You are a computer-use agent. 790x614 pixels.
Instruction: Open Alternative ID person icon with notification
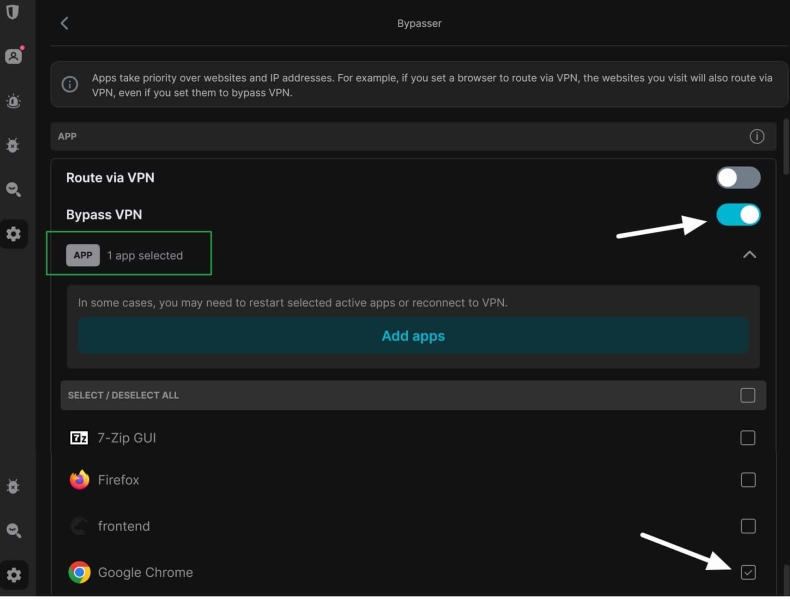(13, 56)
